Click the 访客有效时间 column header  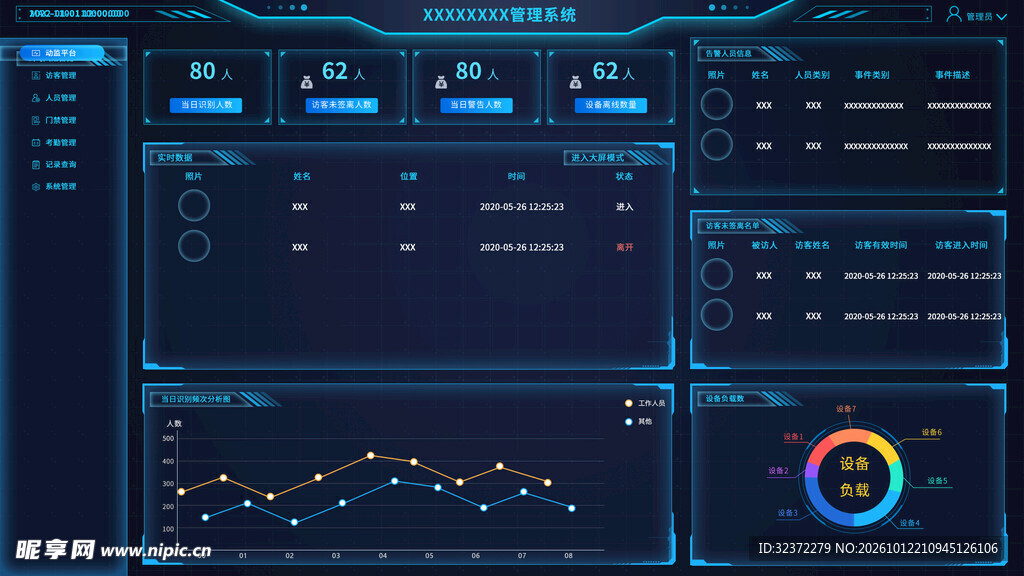[880, 246]
